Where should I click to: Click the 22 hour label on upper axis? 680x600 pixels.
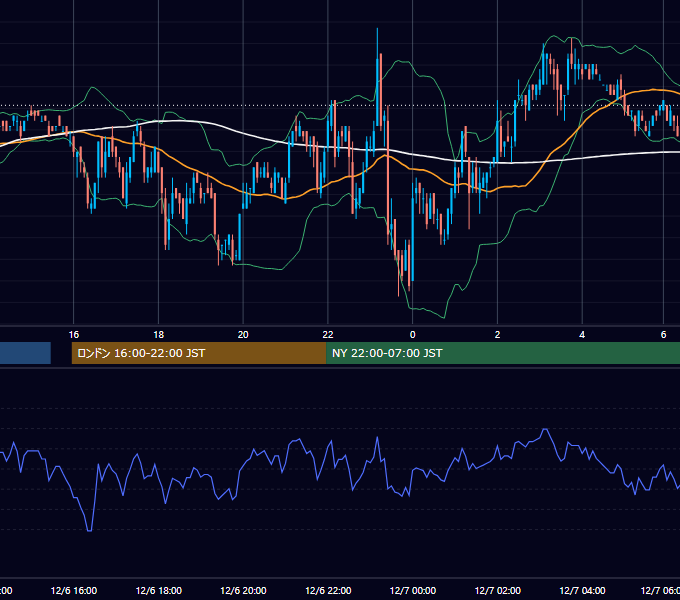(328, 335)
